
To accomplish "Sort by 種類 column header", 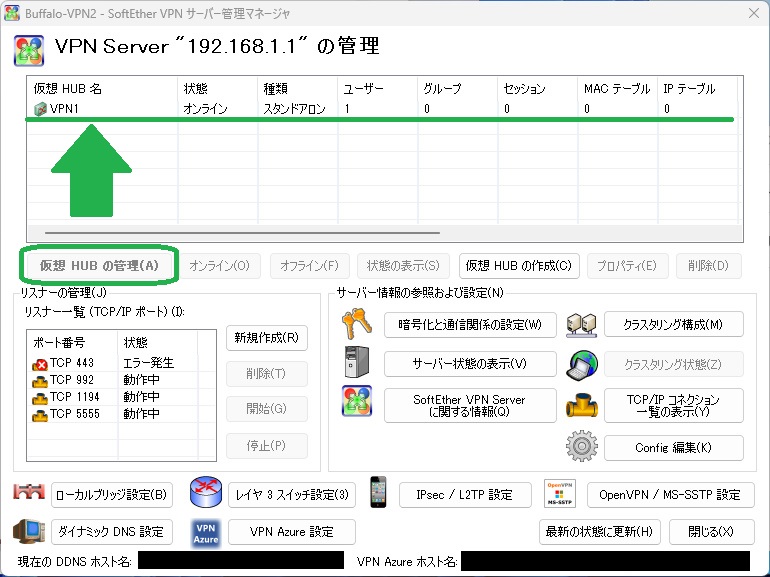I will 298,88.
